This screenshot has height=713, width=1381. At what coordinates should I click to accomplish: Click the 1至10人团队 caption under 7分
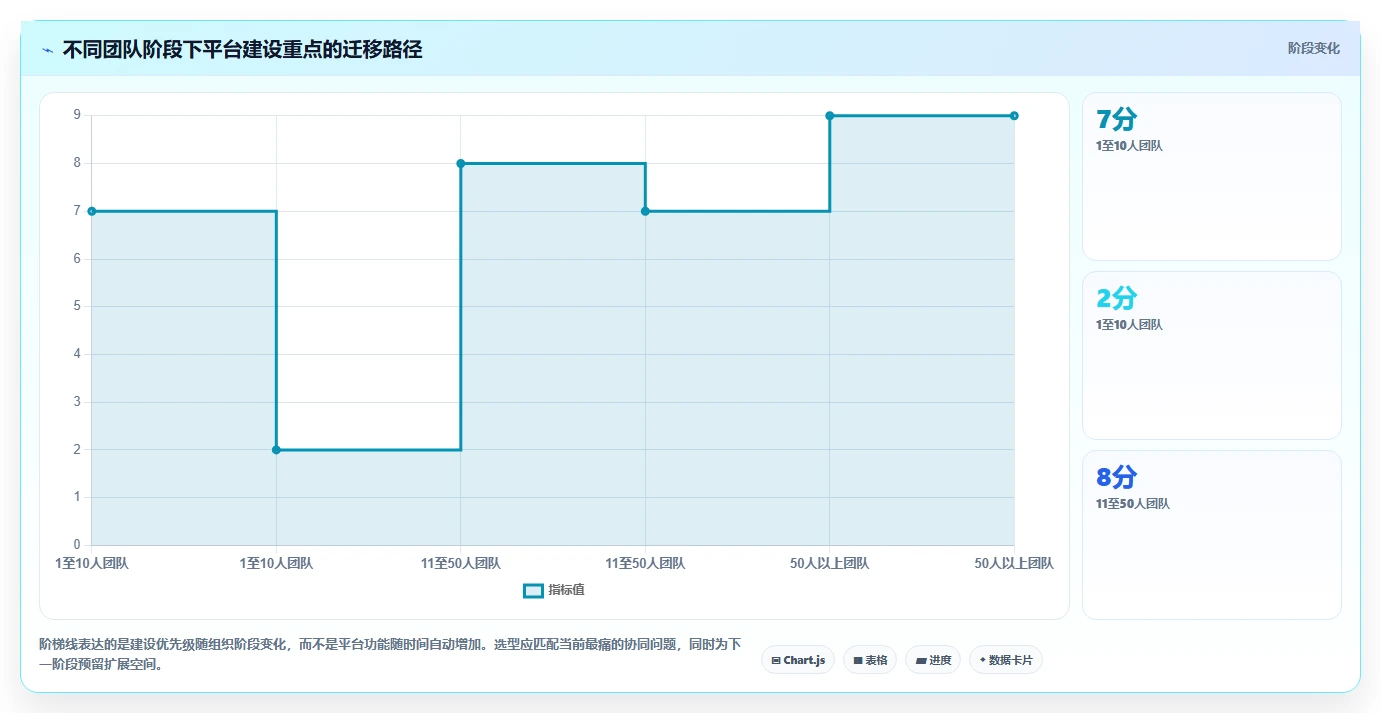tap(1129, 146)
